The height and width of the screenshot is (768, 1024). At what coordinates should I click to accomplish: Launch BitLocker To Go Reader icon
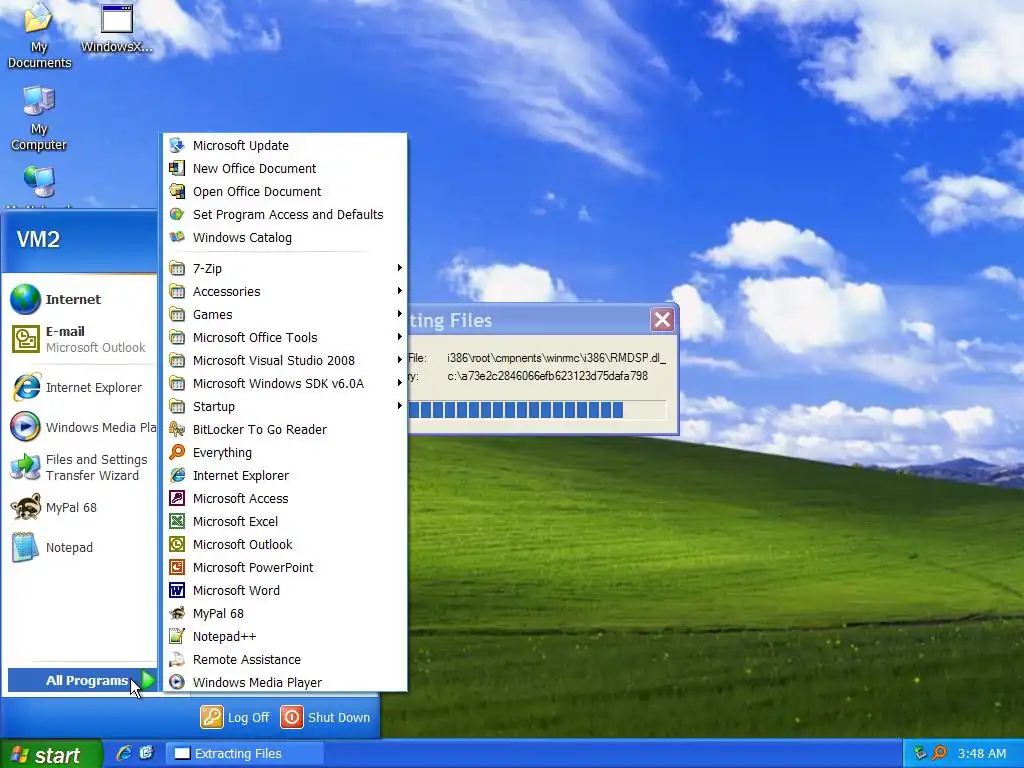(177, 429)
